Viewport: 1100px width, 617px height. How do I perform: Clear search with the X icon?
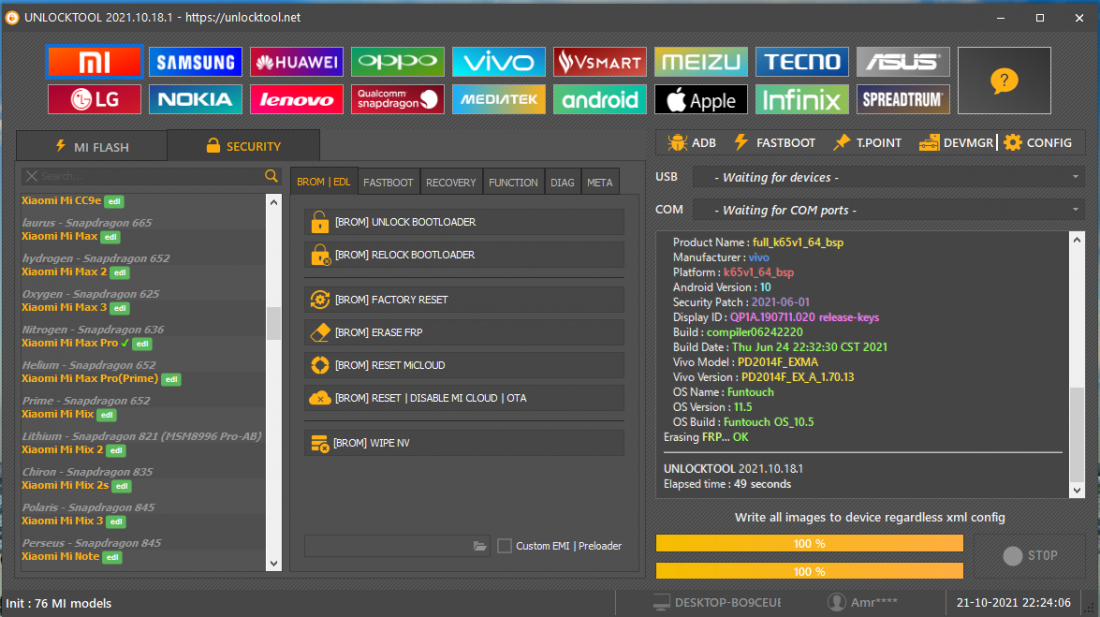tap(32, 176)
